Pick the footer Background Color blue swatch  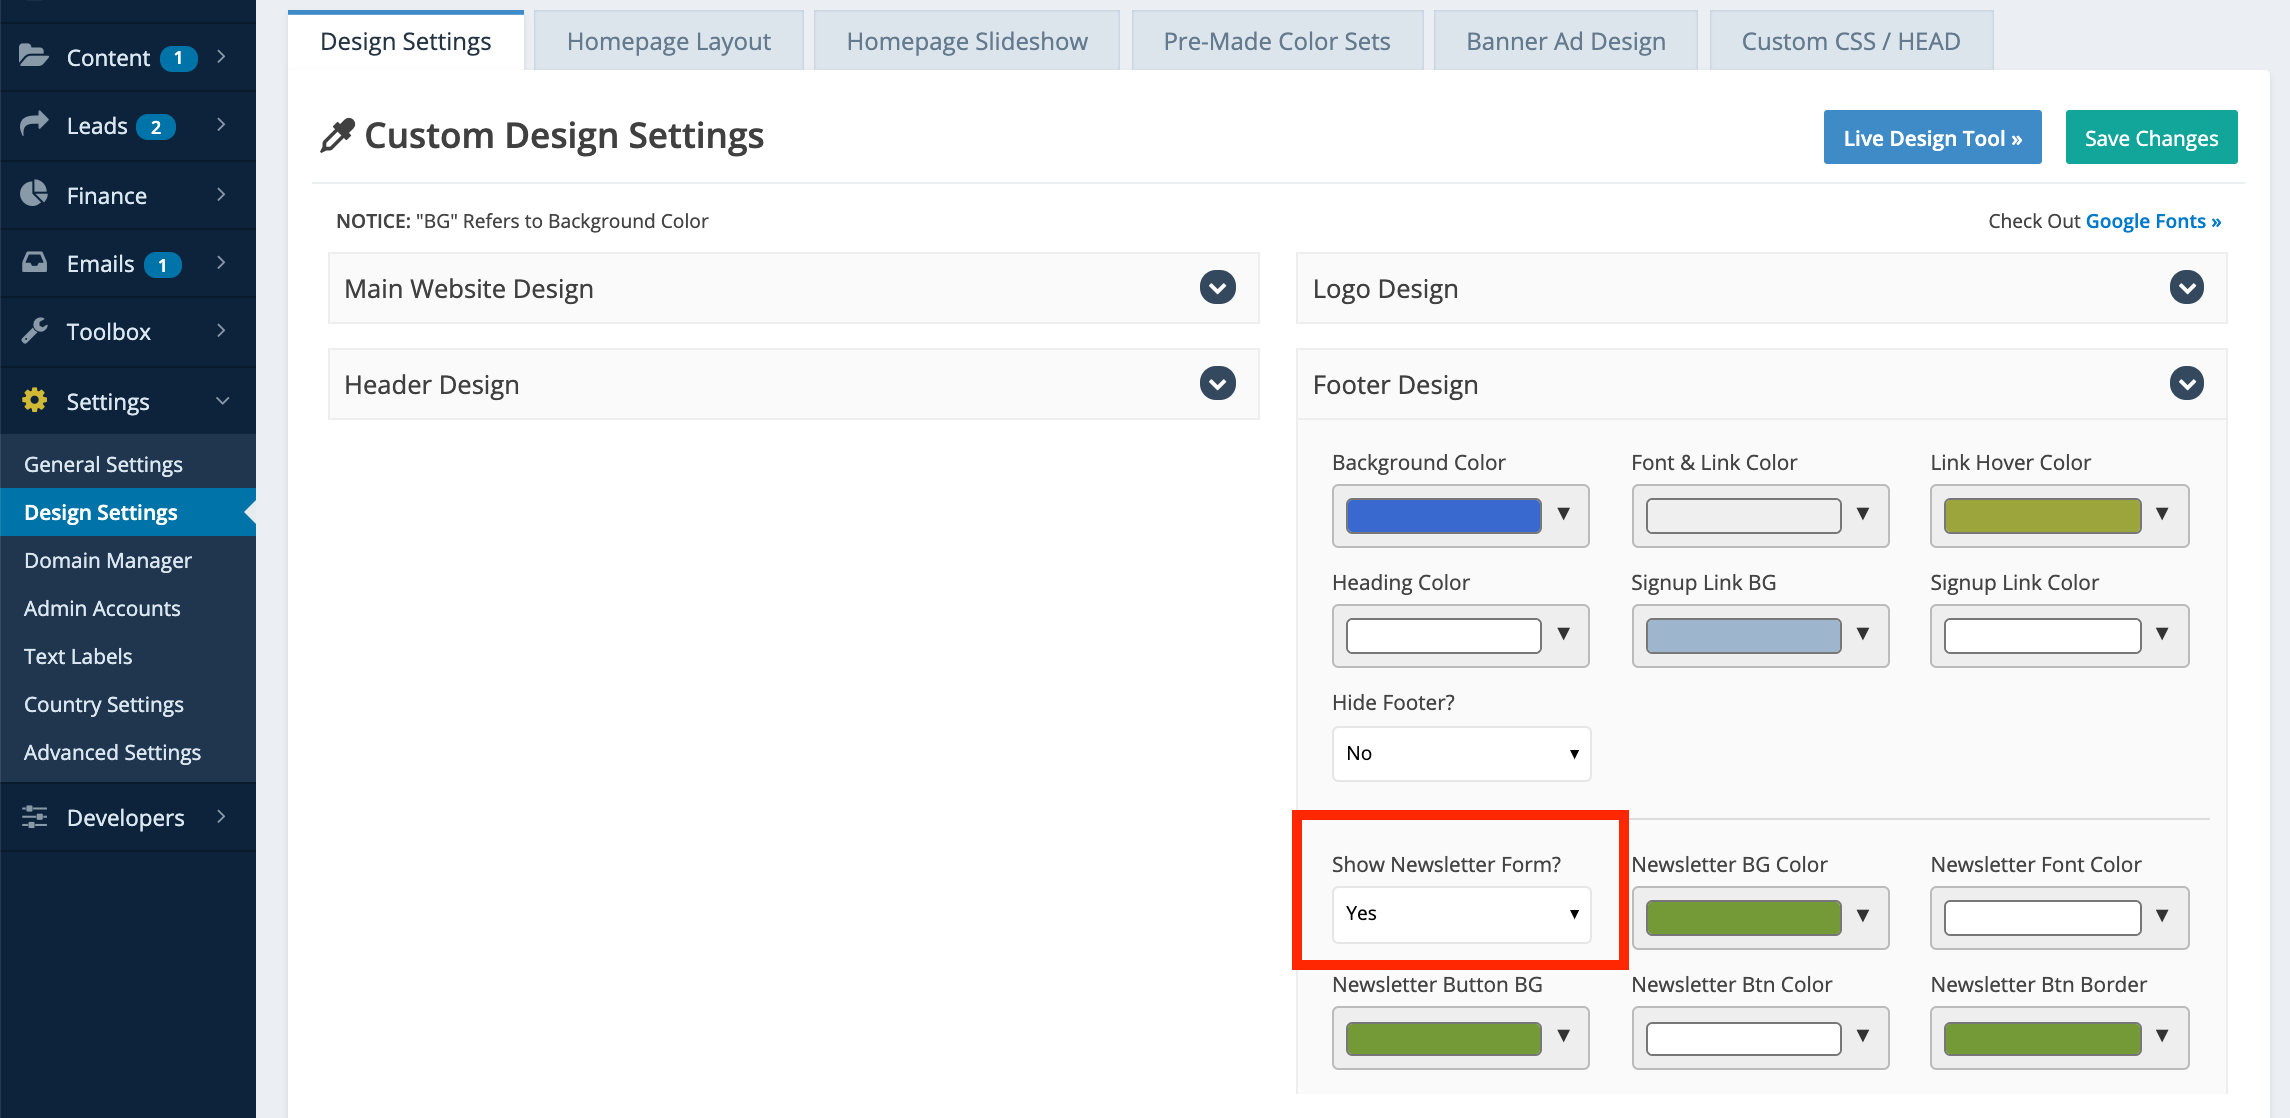point(1443,516)
